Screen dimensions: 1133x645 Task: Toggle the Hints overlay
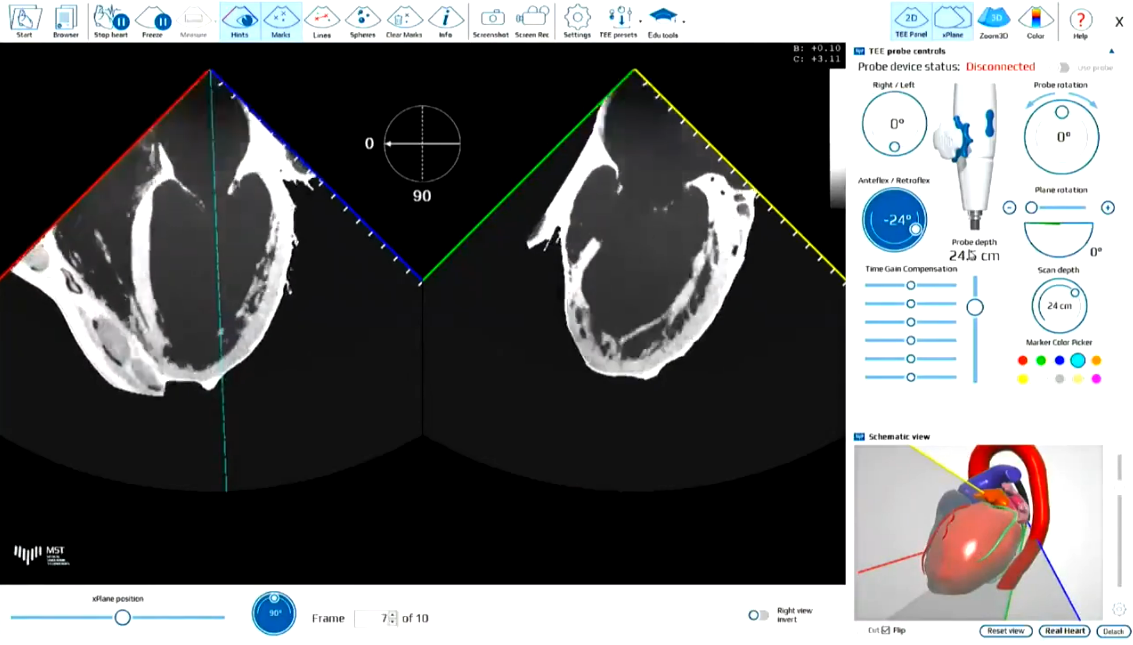point(238,18)
